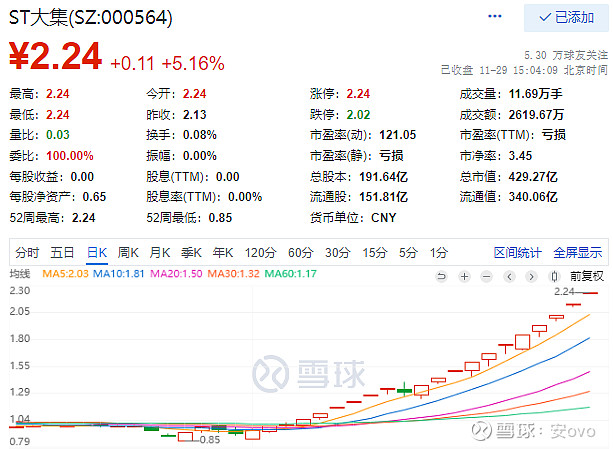Select the 月K tab

tap(160, 253)
